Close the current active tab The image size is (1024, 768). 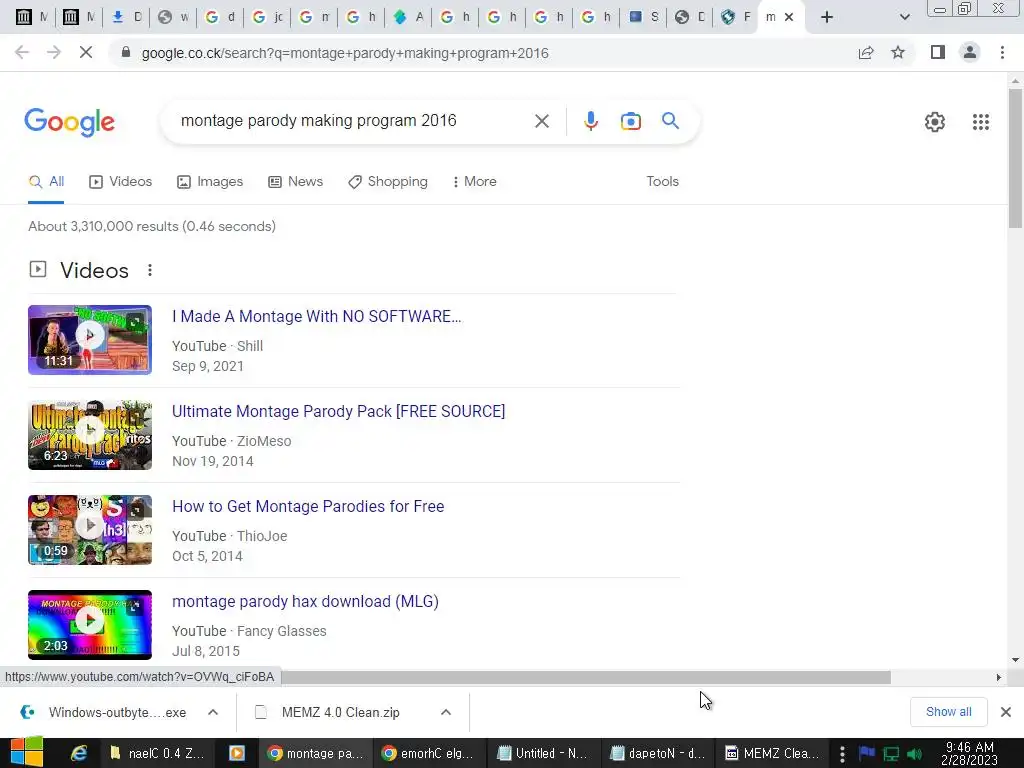789,17
